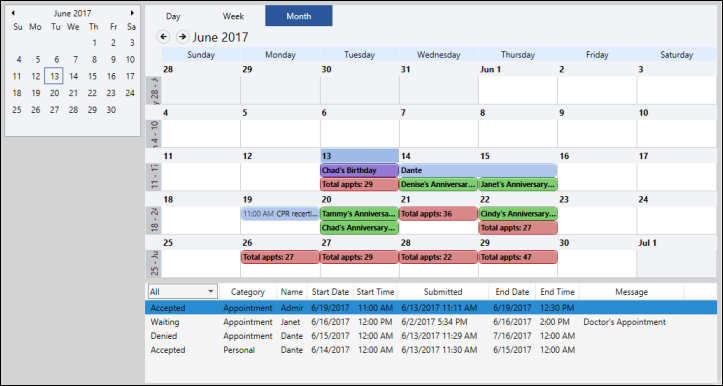The height and width of the screenshot is (386, 723).
Task: Sort by the End Date column header
Action: (x=512, y=291)
